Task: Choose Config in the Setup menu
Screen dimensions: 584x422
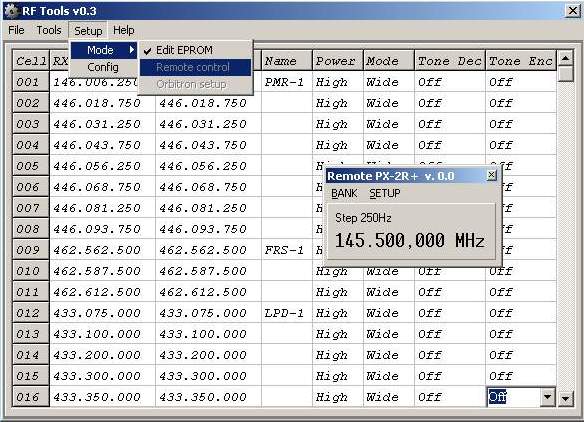Action: tap(103, 67)
